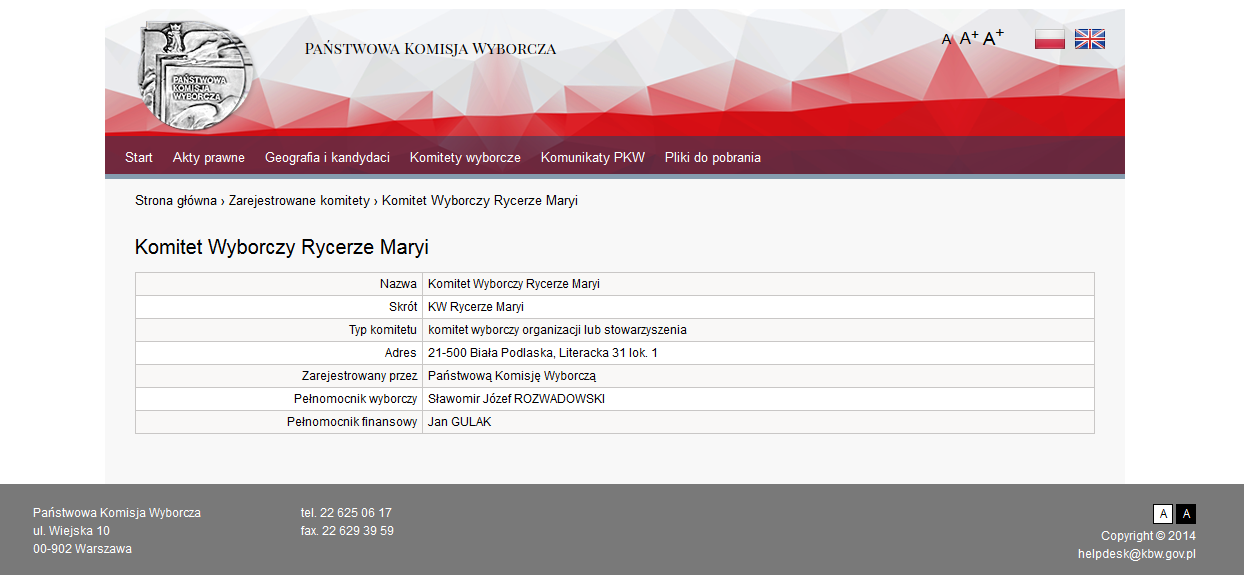Click footer text 00-902 Warszawa
Screen dimensions: 1244x575
click(x=82, y=549)
